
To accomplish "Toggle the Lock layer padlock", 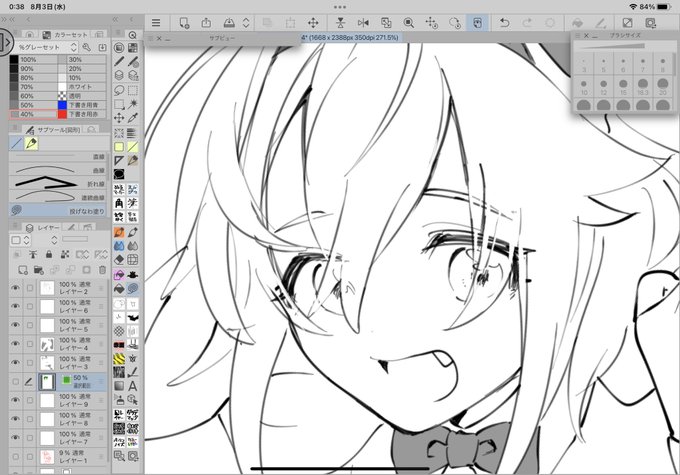I will click(49, 254).
